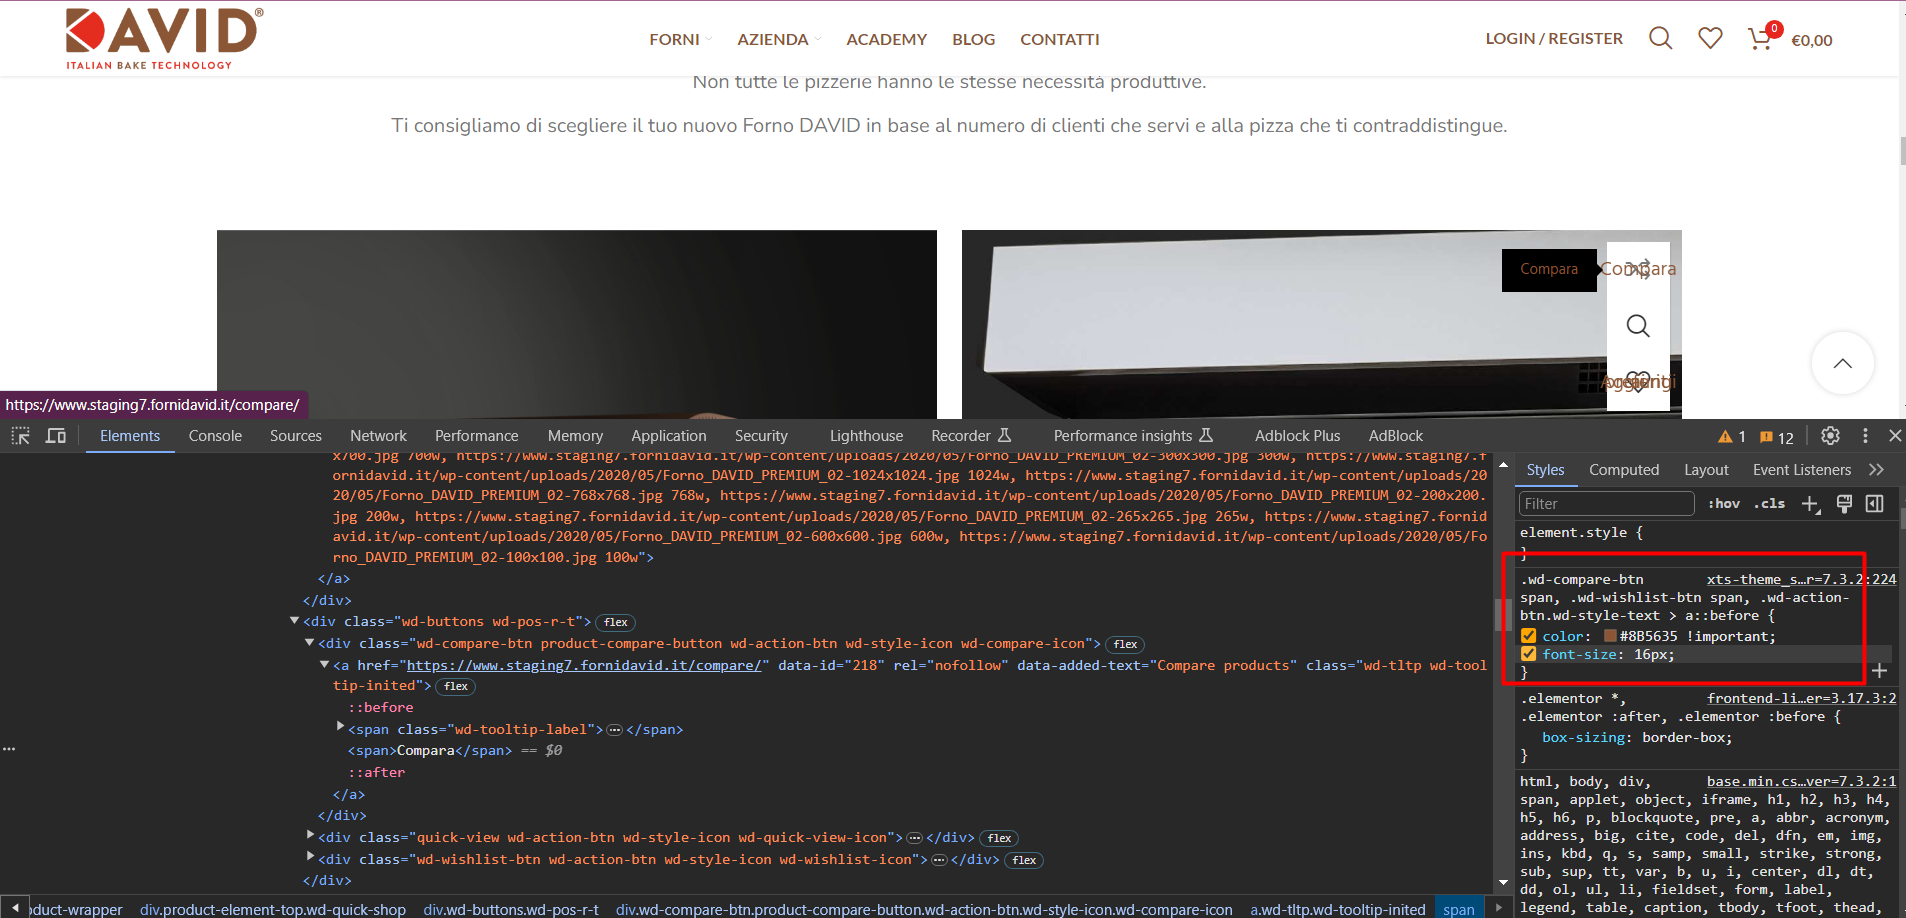Click the flex badge on quick-view div
This screenshot has height=918, width=1906.
999,838
